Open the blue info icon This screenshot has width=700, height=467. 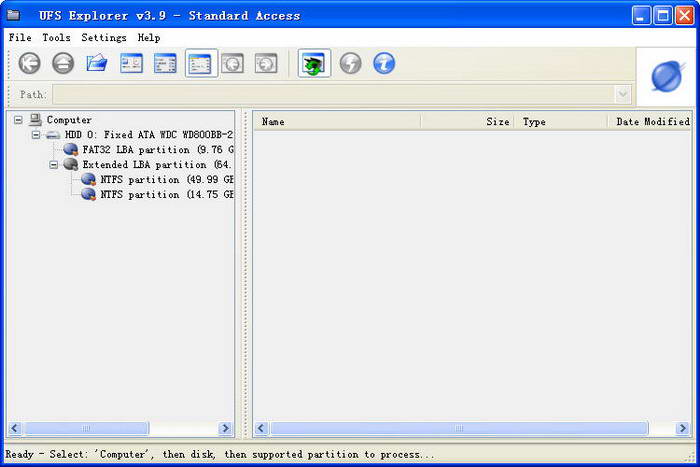click(384, 63)
